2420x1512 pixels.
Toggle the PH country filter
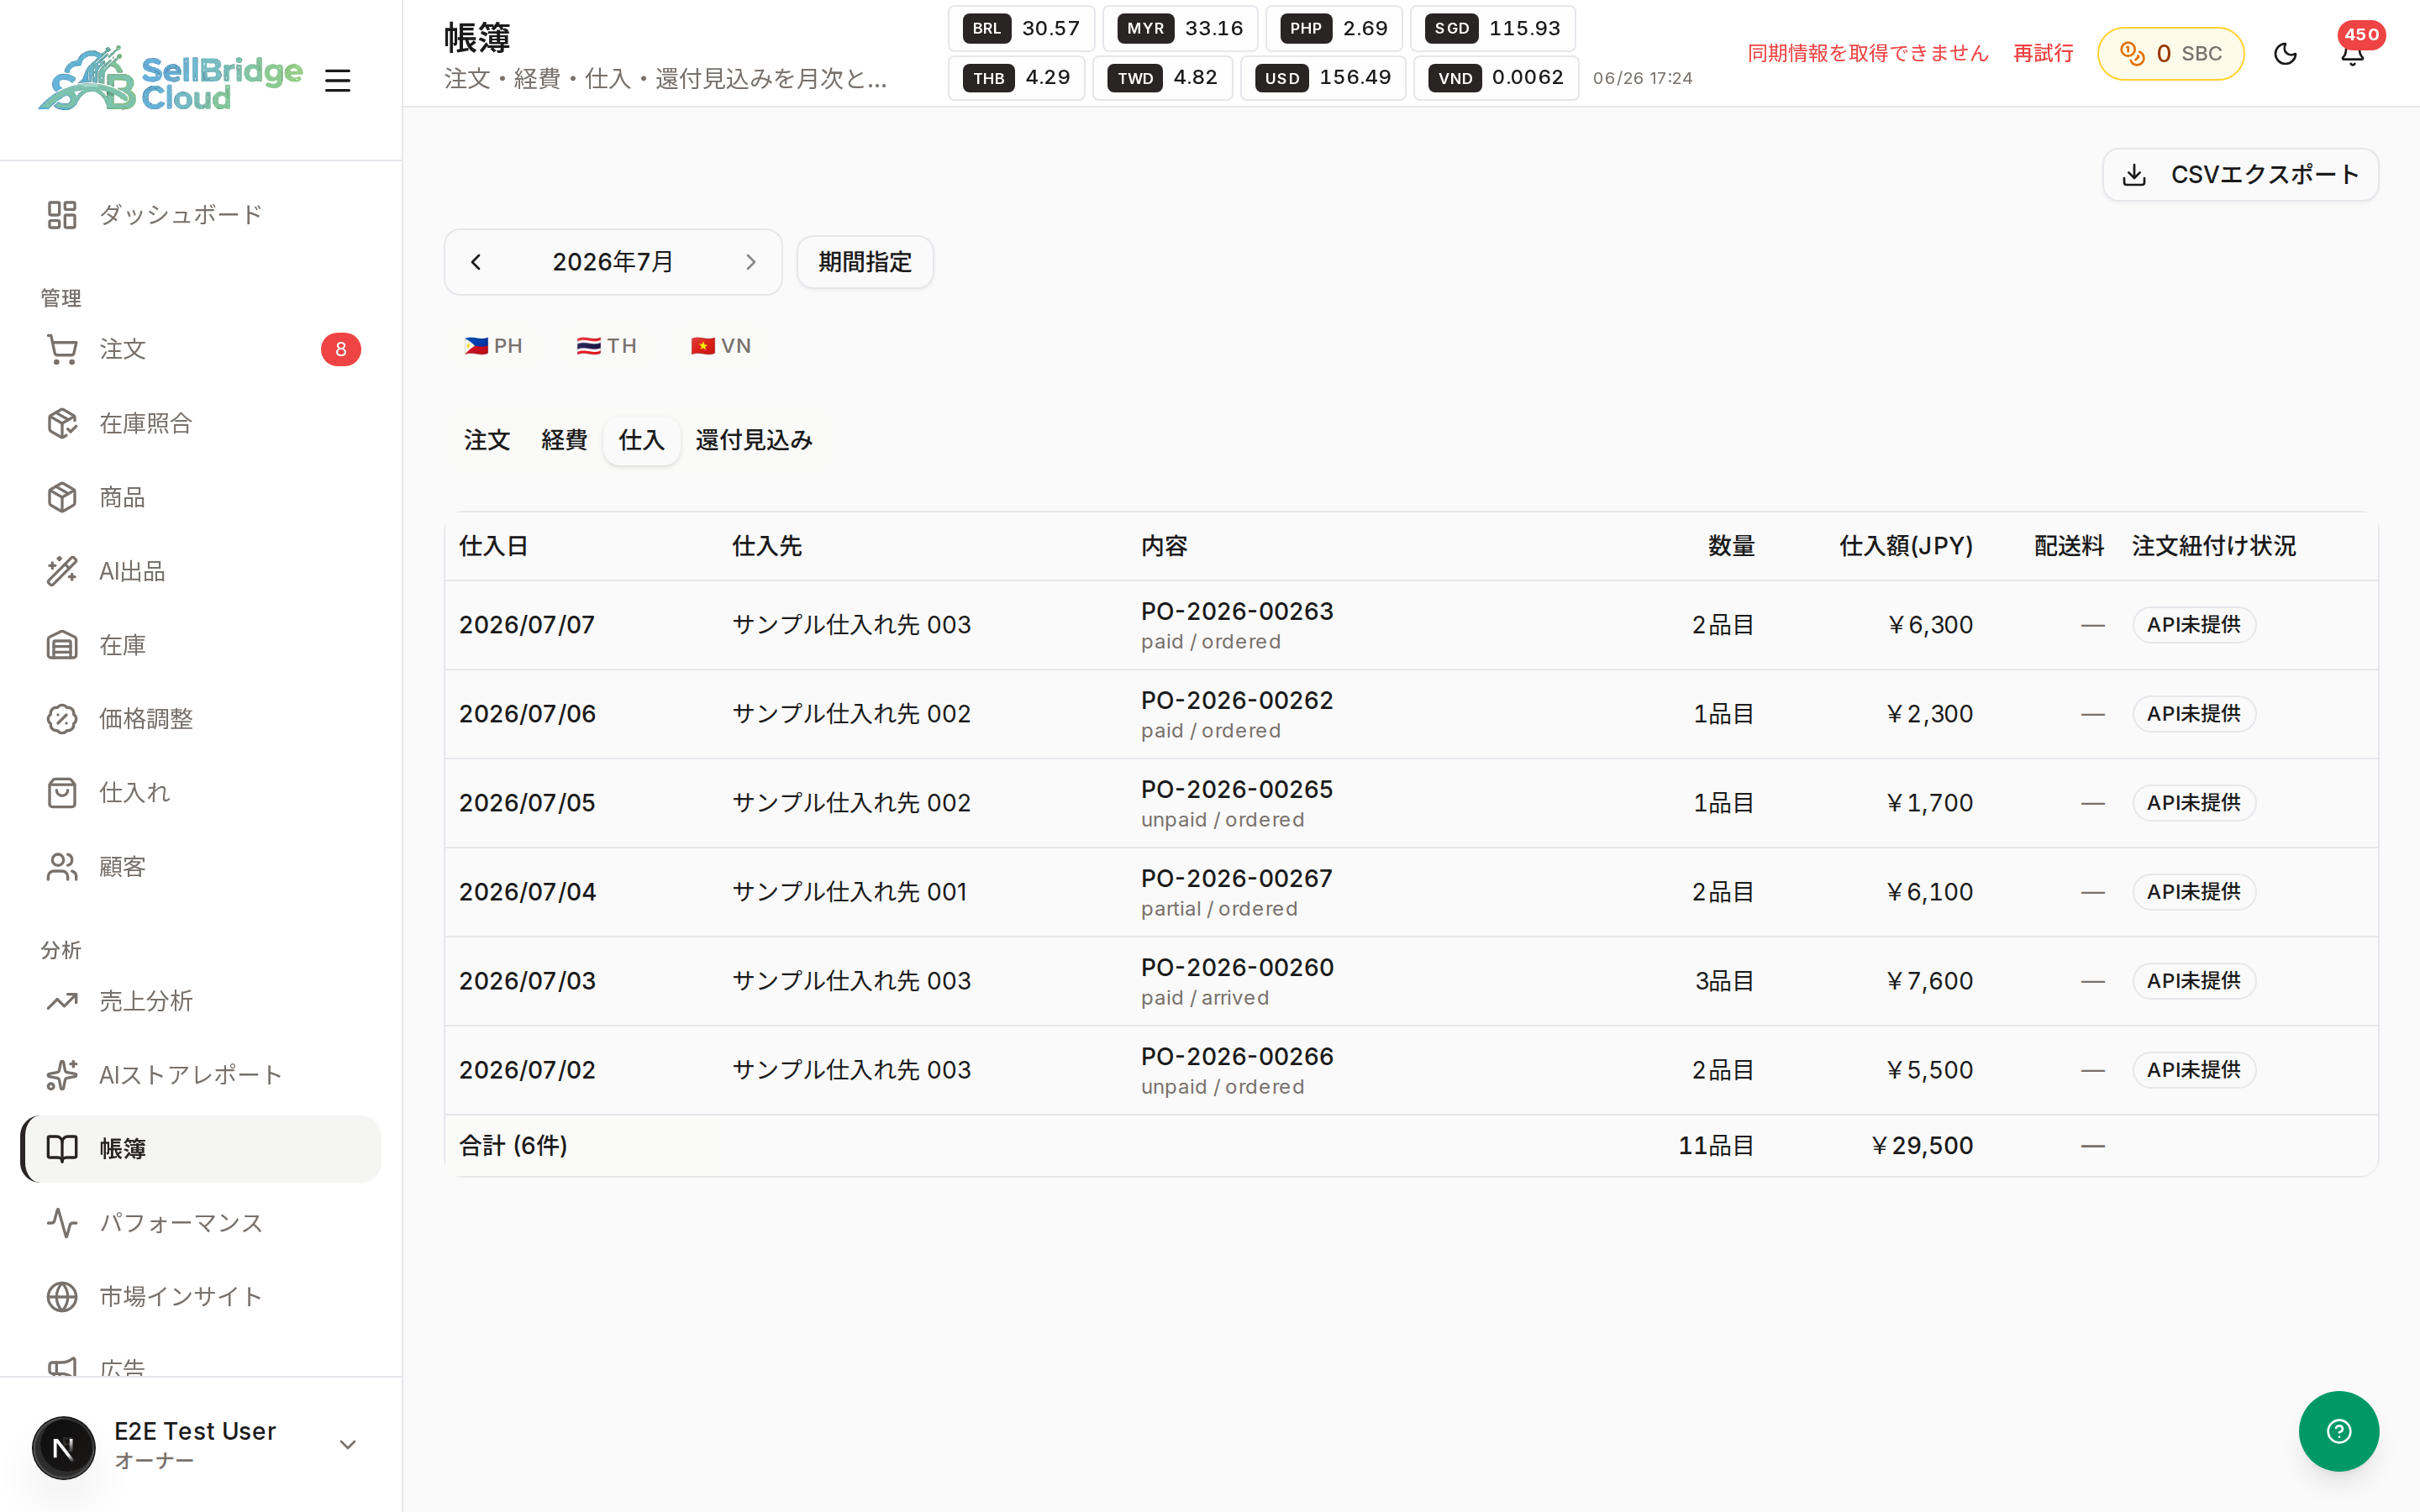pos(493,346)
